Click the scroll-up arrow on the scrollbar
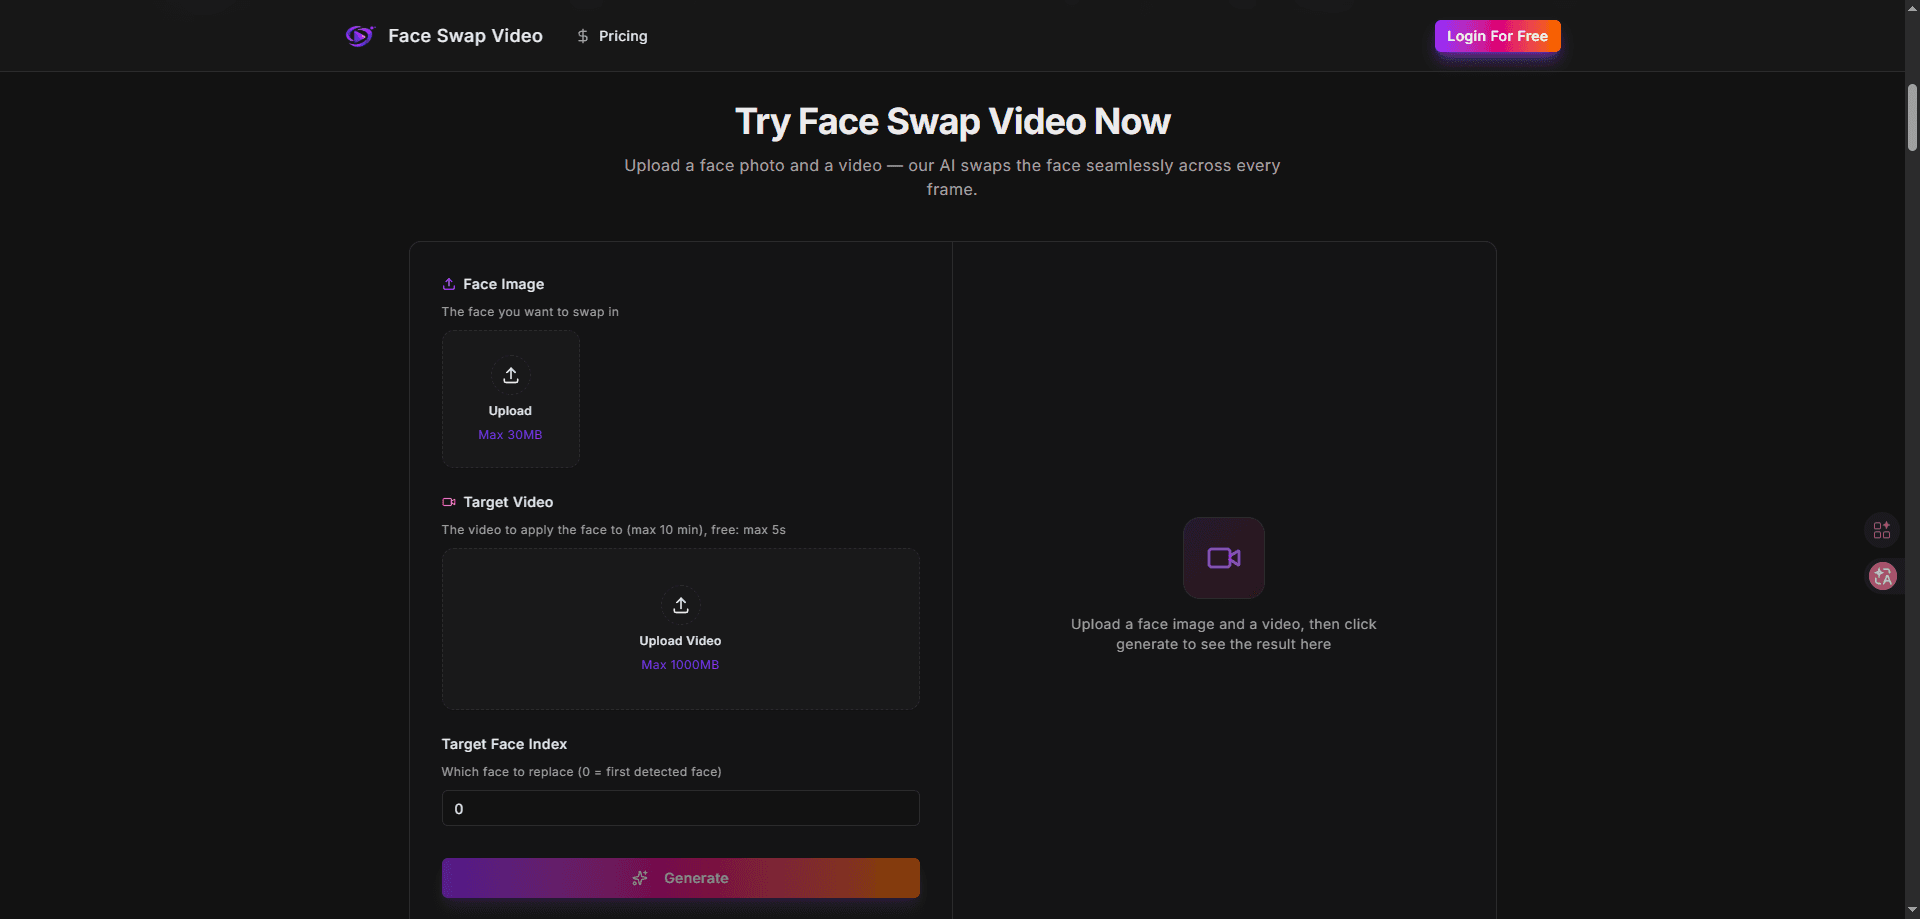The height and width of the screenshot is (919, 1920). (1911, 10)
